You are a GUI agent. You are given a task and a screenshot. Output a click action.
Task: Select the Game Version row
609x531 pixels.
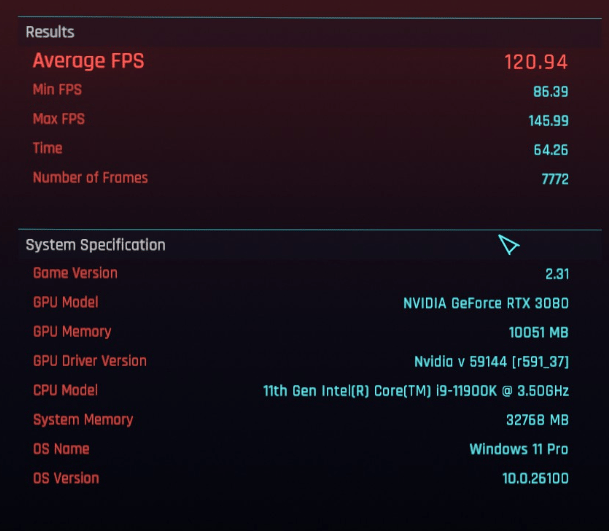(x=301, y=273)
